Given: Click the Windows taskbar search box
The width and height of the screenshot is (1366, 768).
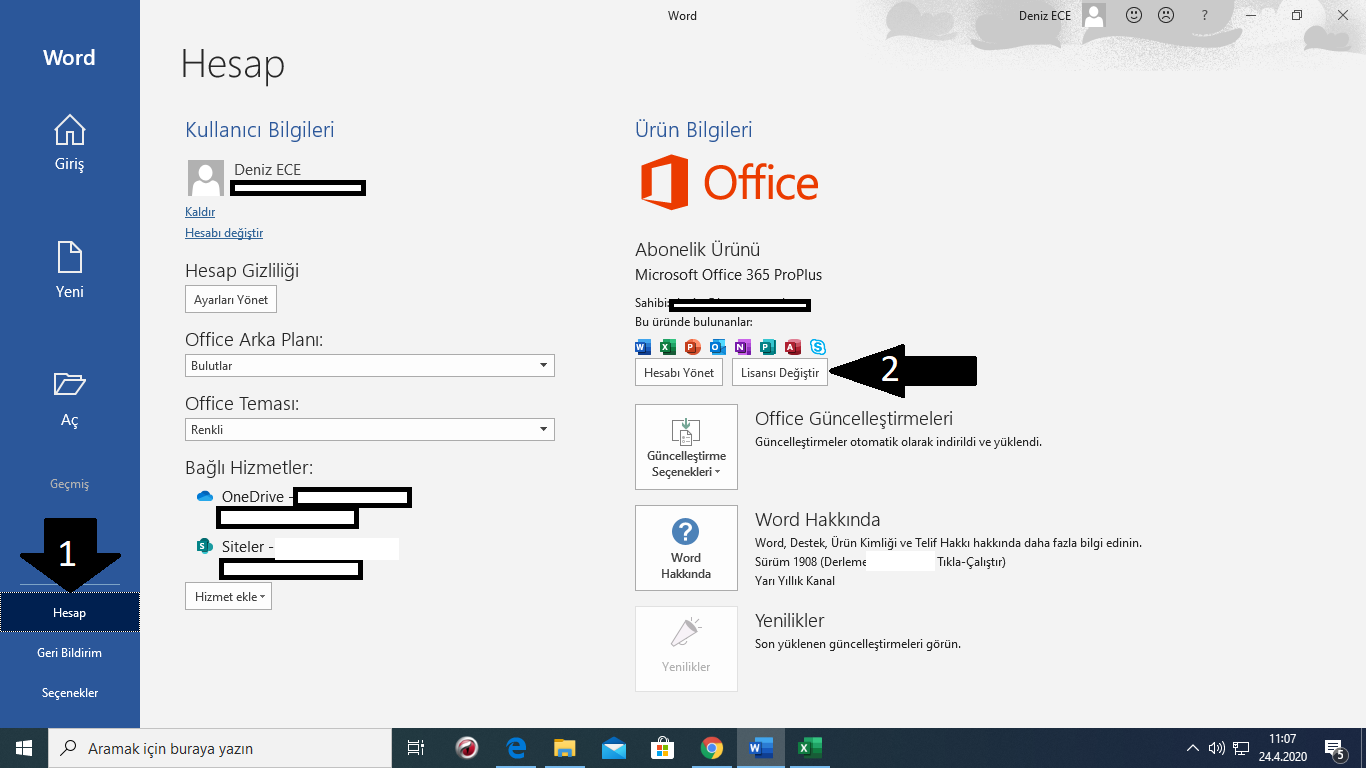Looking at the screenshot, I should 219,748.
